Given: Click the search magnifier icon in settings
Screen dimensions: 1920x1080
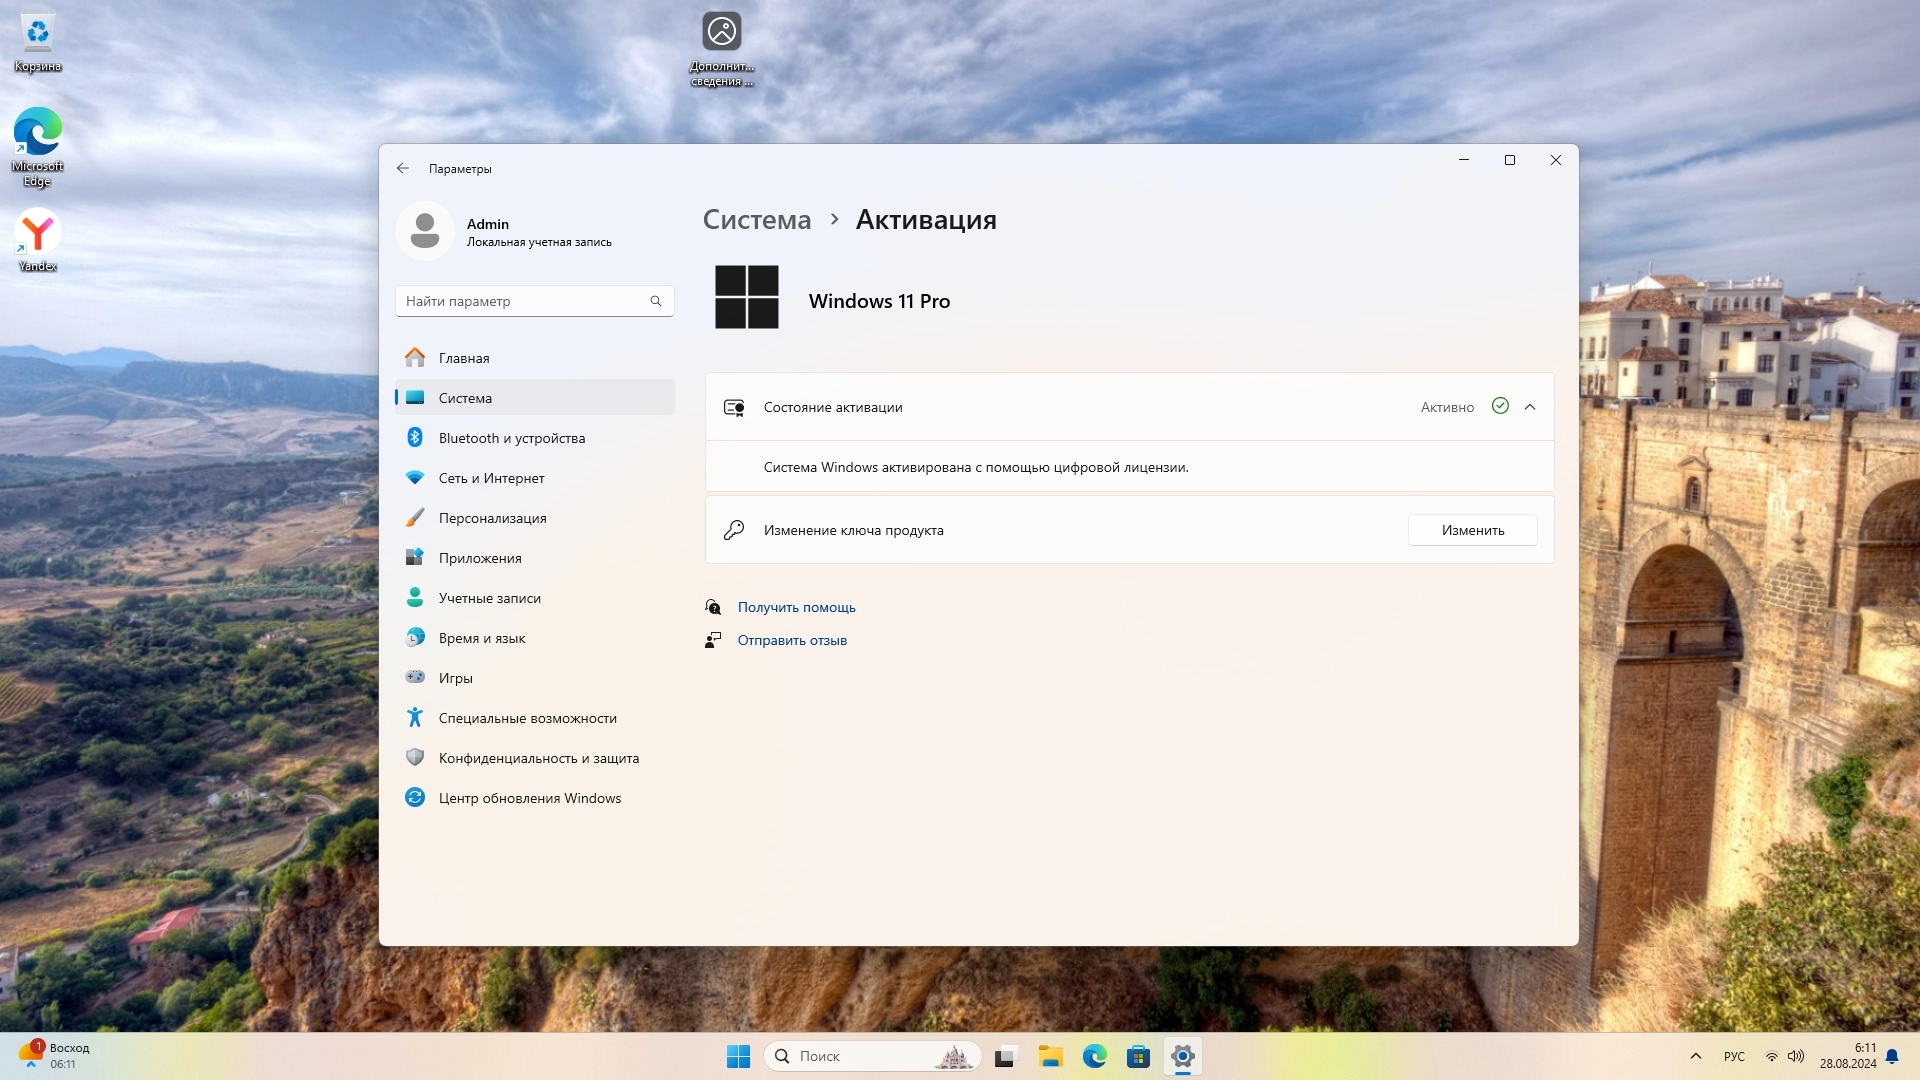Looking at the screenshot, I should point(656,301).
